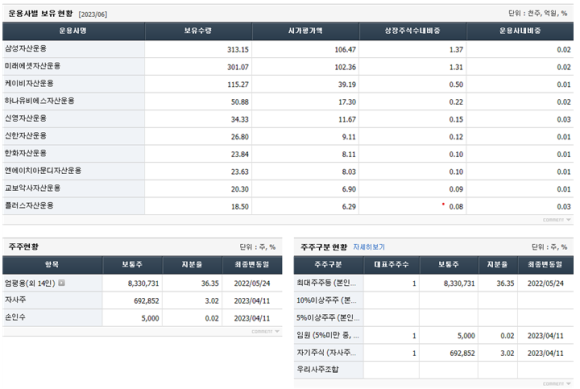The image size is (580, 389).
Task: Click the 항목 column header in 주주현황
Action: (x=52, y=265)
